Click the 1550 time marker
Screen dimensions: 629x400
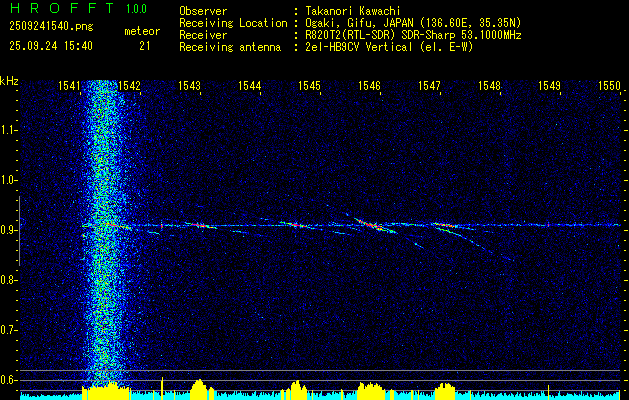pos(609,86)
